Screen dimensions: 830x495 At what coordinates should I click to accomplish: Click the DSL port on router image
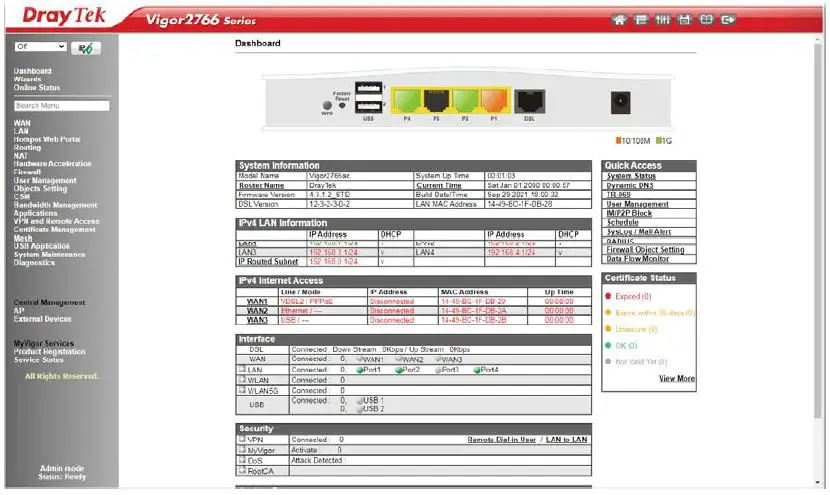point(529,101)
